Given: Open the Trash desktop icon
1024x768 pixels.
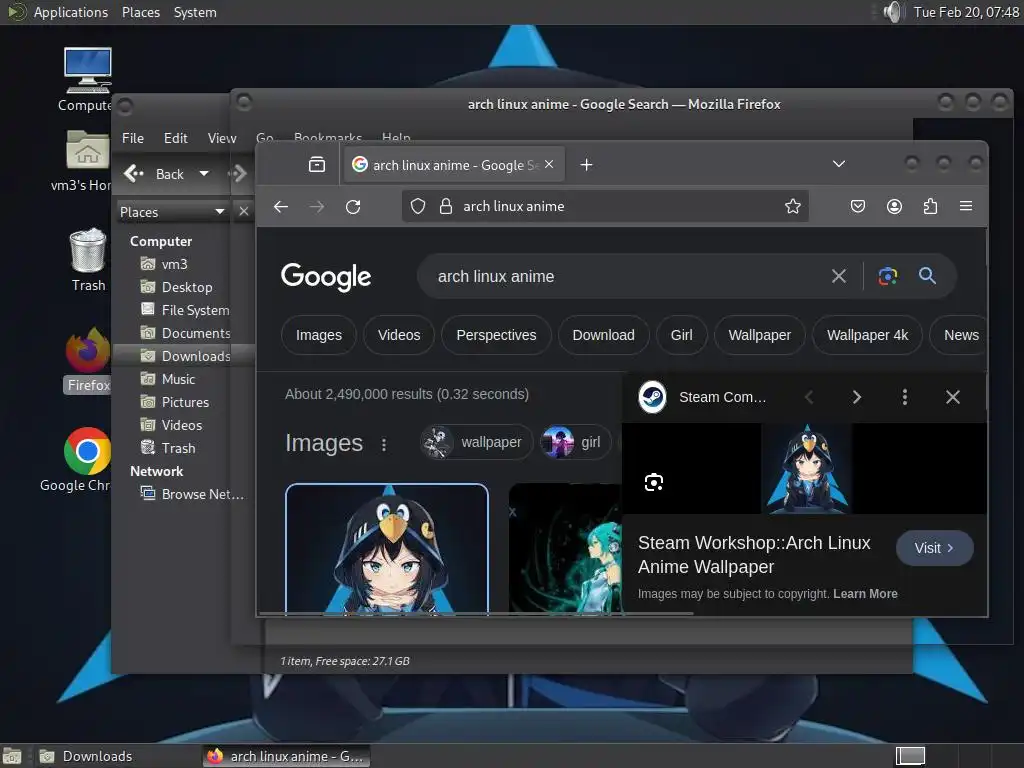Looking at the screenshot, I should [x=88, y=259].
